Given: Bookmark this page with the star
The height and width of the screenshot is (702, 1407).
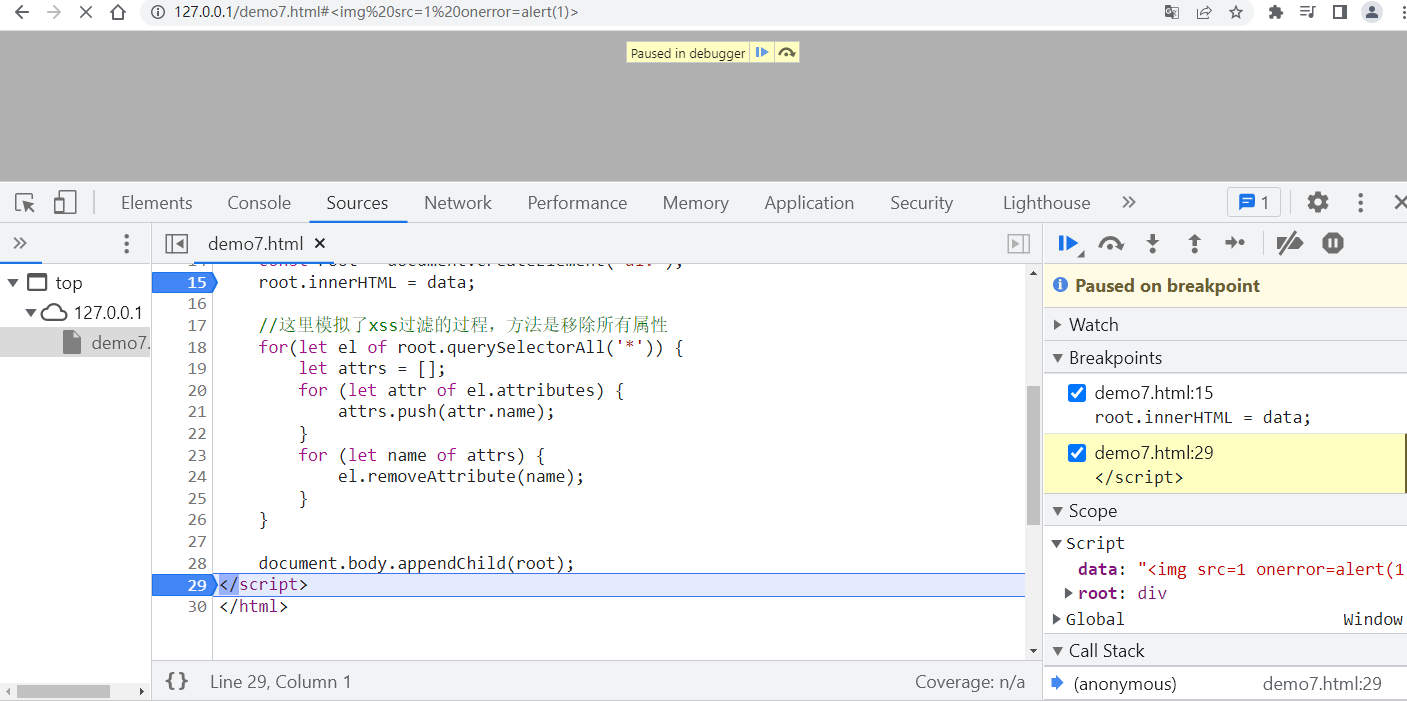Looking at the screenshot, I should click(1236, 13).
